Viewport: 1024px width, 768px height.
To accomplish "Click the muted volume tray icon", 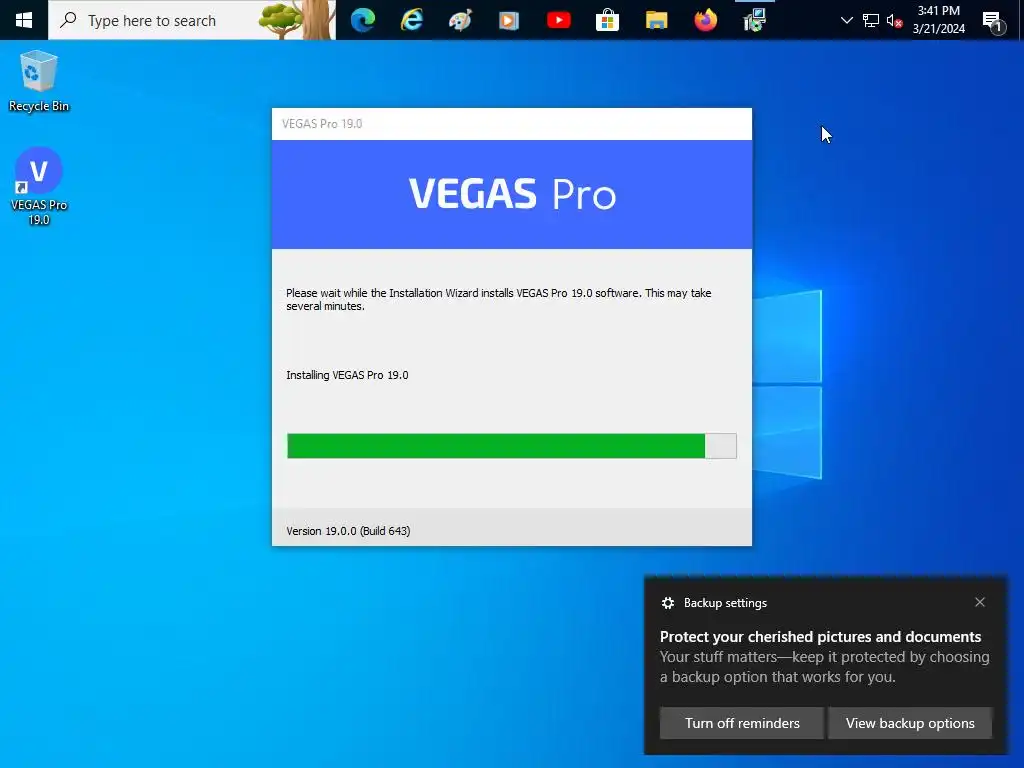I will (x=894, y=20).
